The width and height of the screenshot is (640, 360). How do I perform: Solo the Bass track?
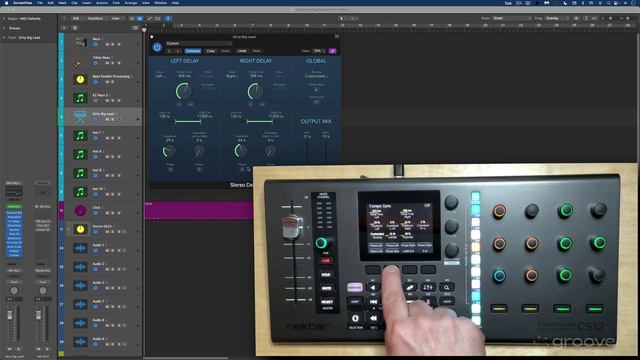pos(113,44)
